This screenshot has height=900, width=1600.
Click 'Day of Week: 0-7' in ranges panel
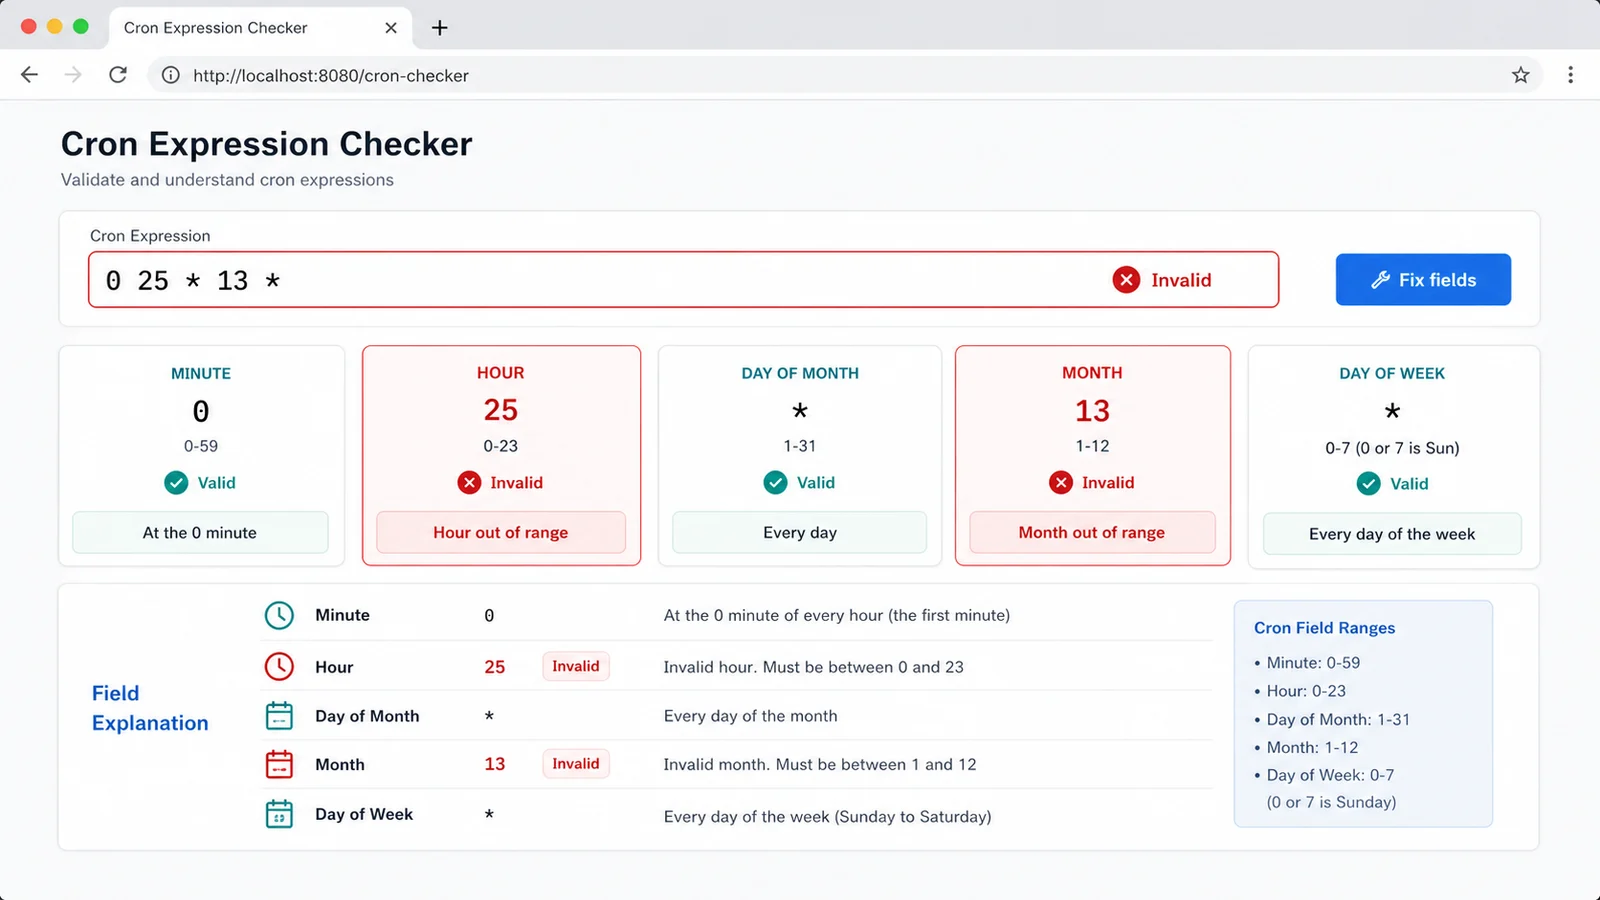pos(1330,775)
